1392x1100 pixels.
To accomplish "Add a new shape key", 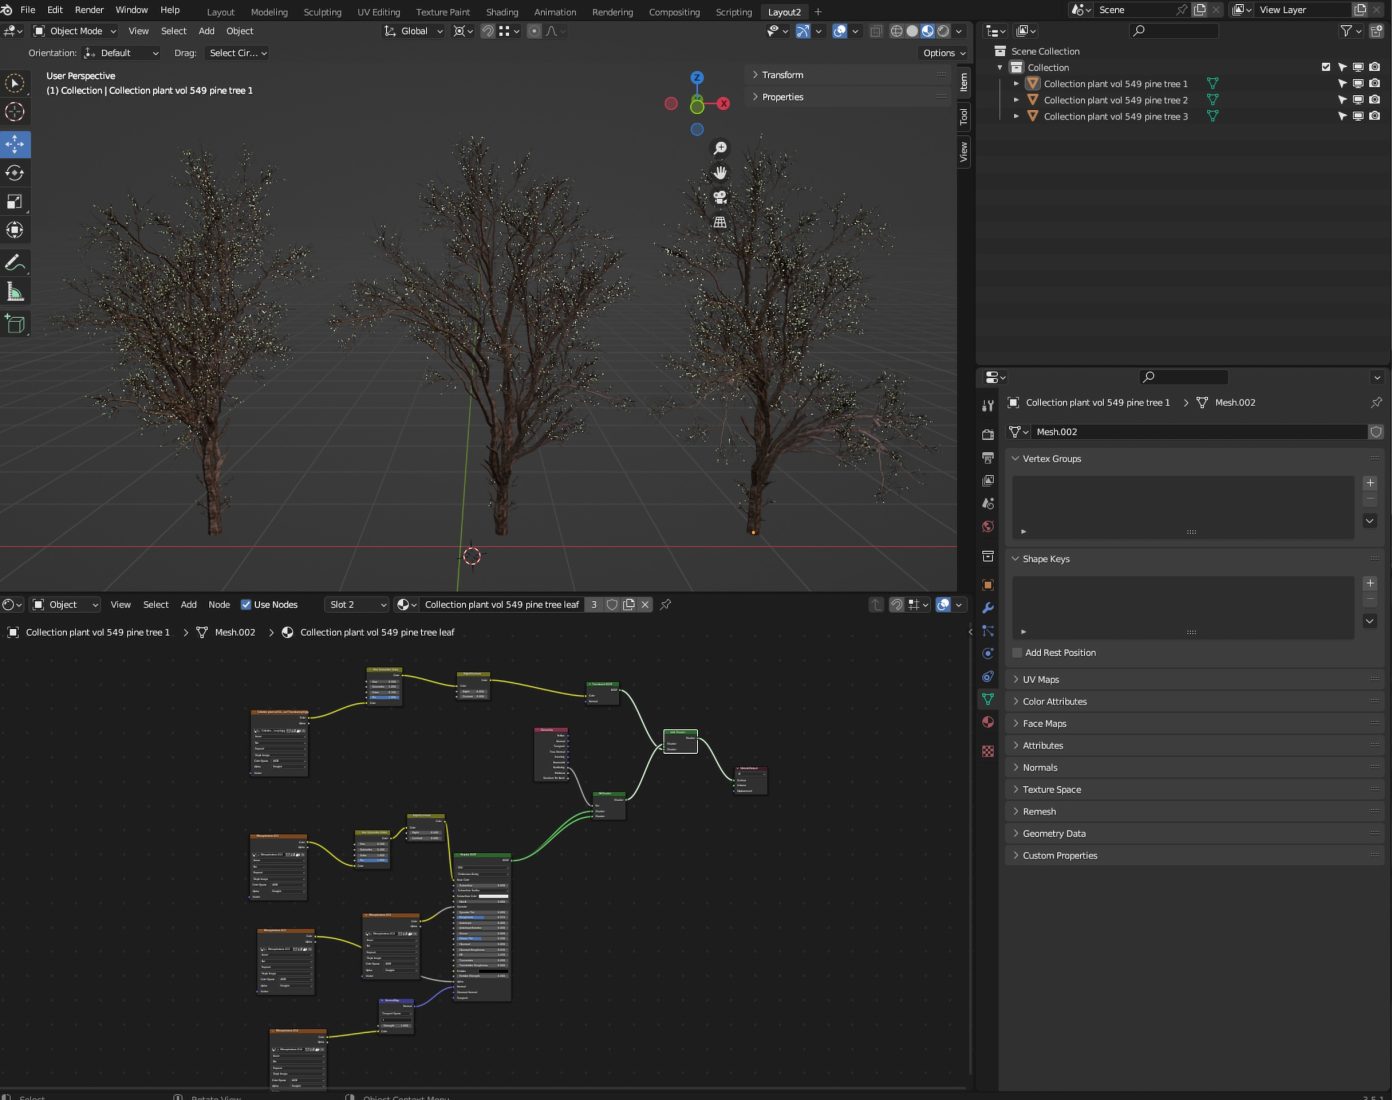I will click(1370, 583).
